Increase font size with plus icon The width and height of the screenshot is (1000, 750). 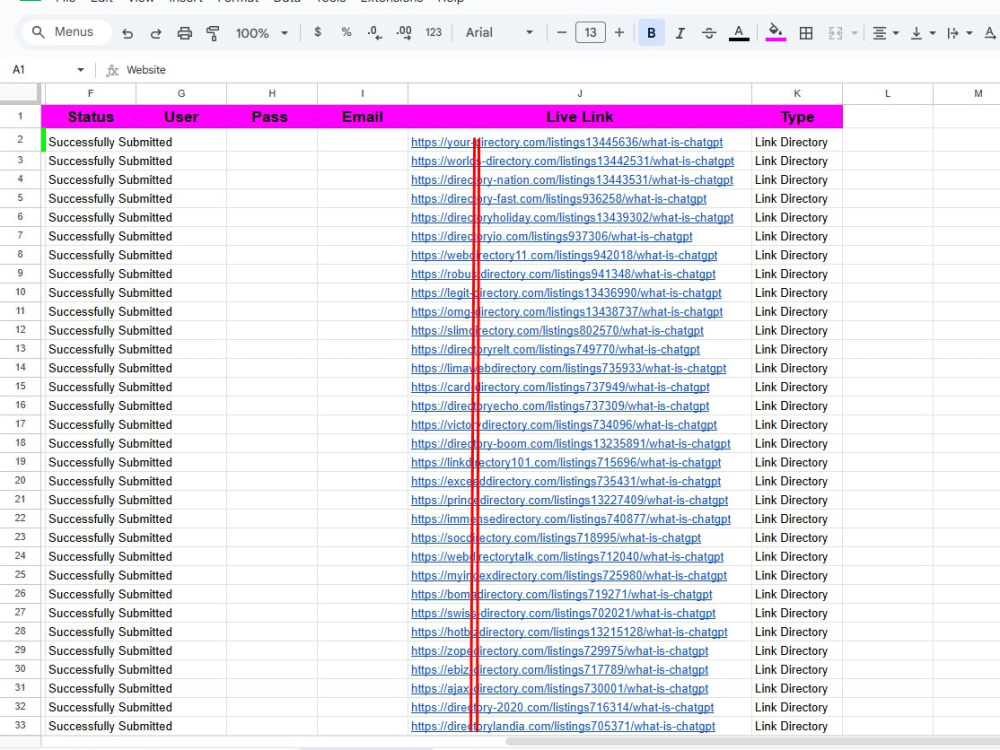619,33
